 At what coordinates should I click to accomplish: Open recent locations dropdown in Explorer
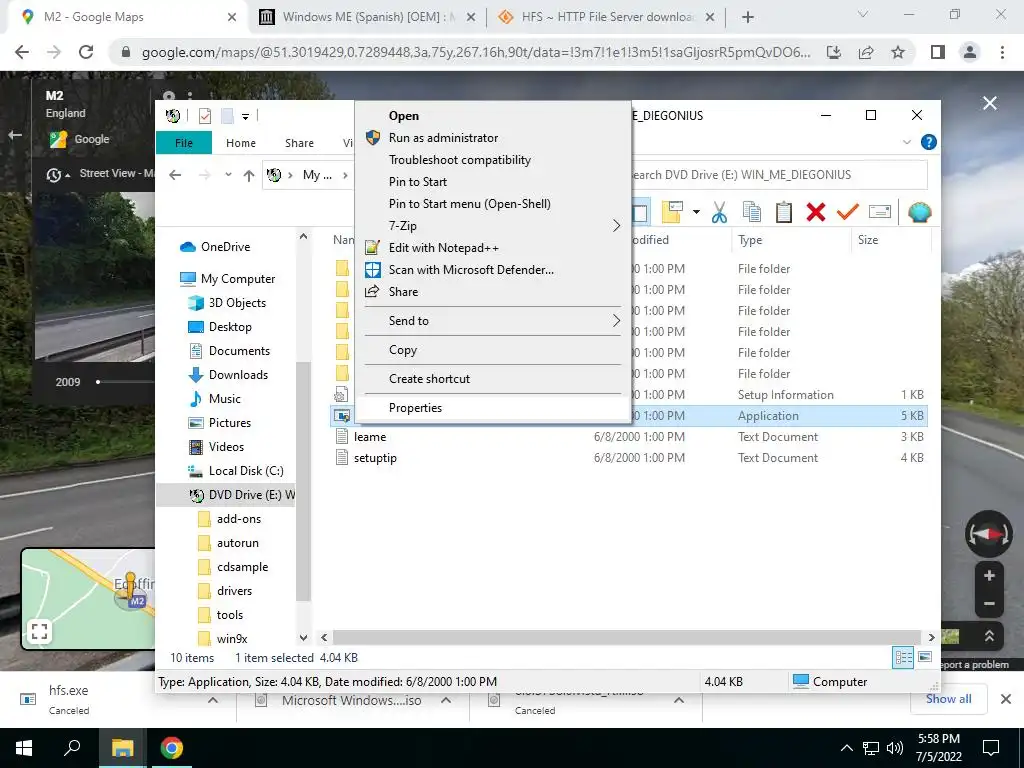click(x=228, y=175)
